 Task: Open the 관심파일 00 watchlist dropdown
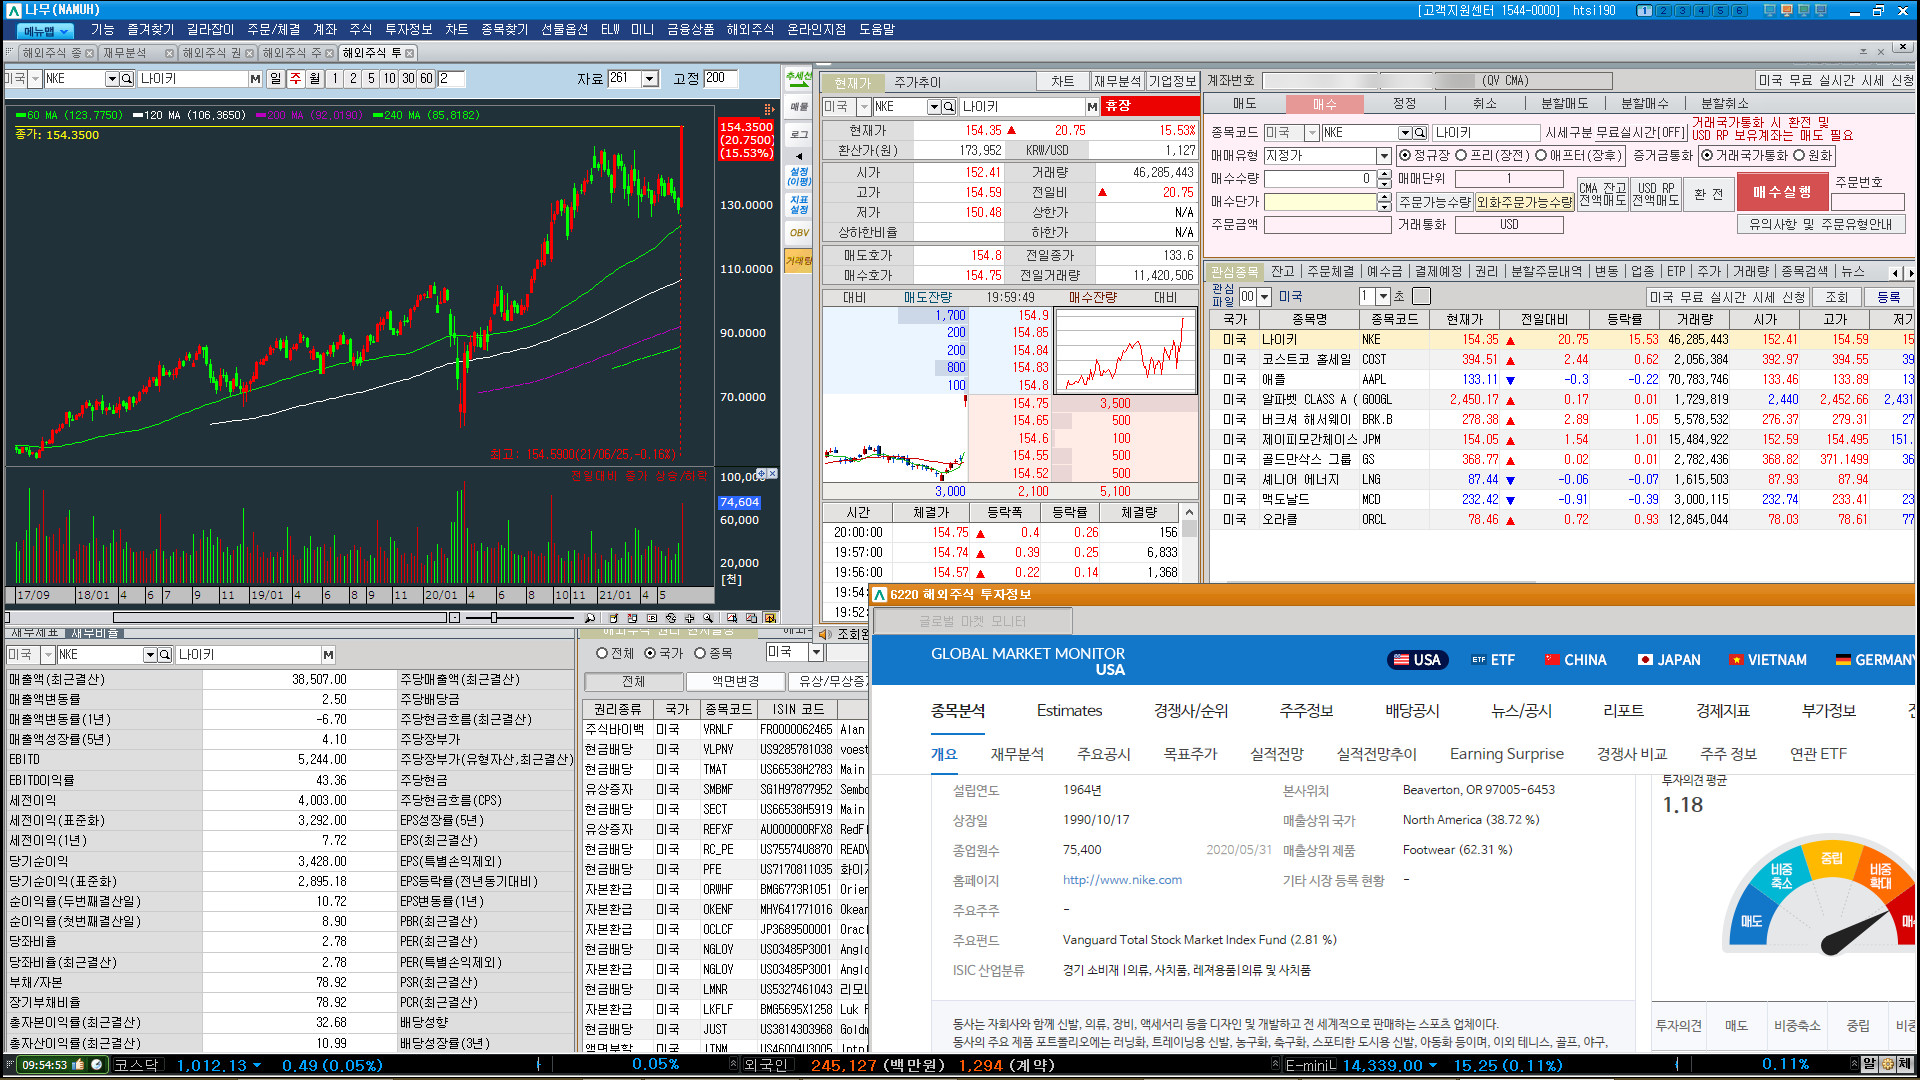pos(1265,297)
